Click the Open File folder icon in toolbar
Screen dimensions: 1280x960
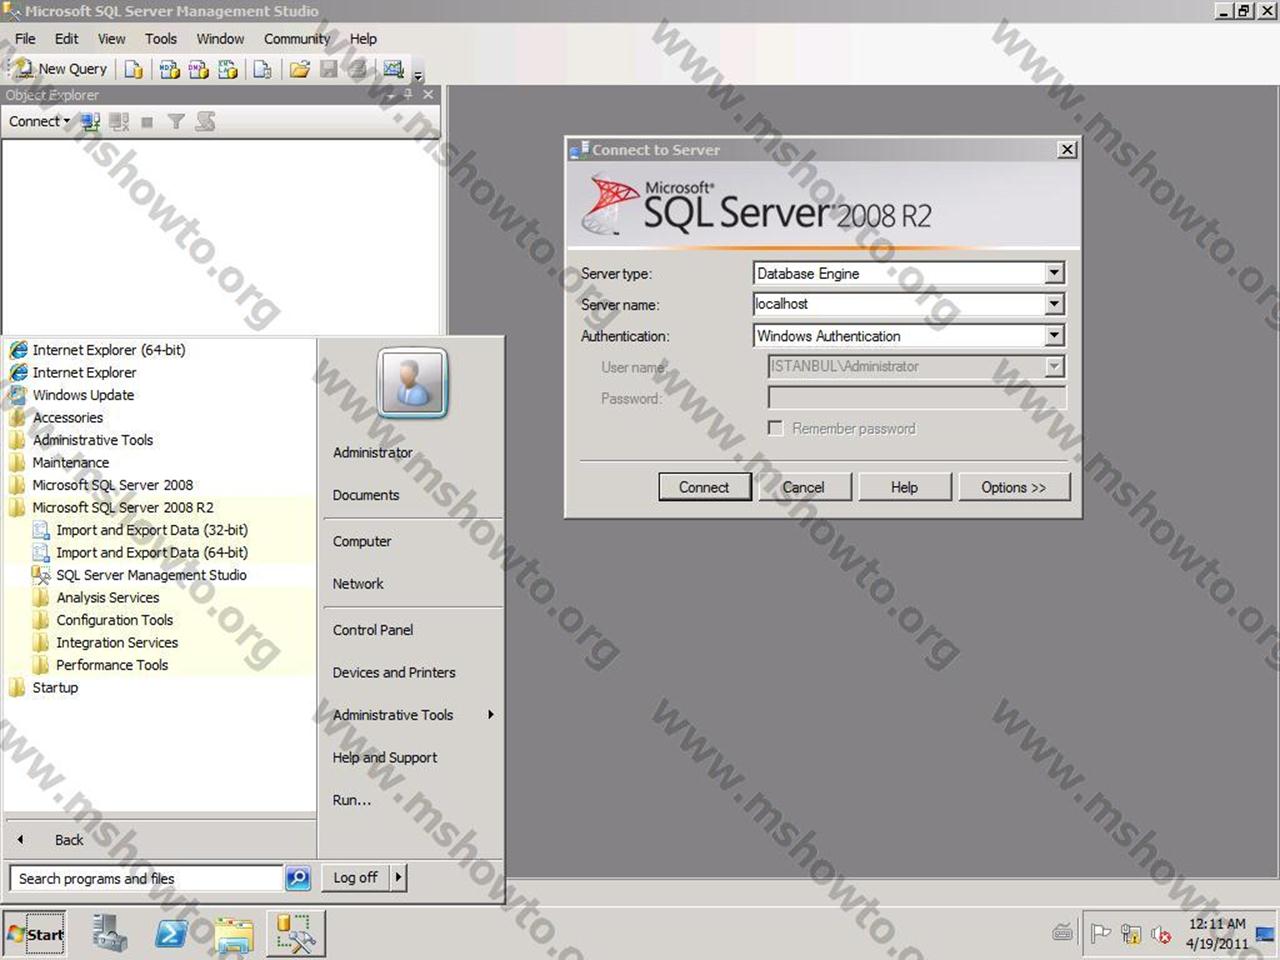click(299, 69)
